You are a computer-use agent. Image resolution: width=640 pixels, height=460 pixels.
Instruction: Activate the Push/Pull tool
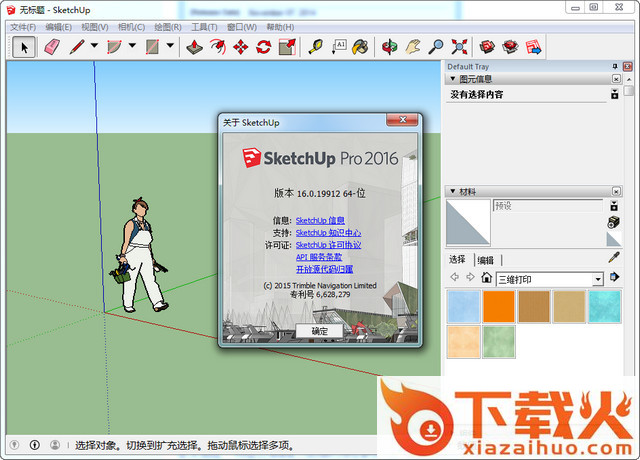click(194, 47)
